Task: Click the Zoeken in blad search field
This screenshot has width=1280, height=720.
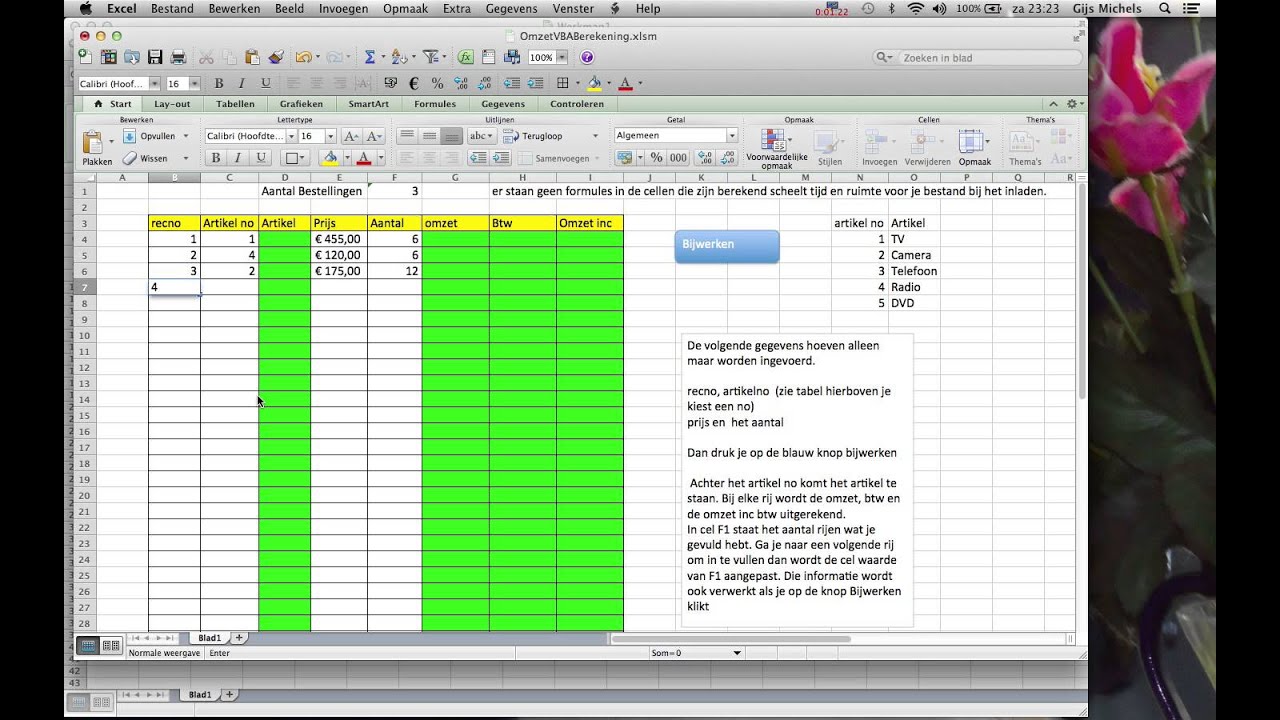Action: point(976,58)
